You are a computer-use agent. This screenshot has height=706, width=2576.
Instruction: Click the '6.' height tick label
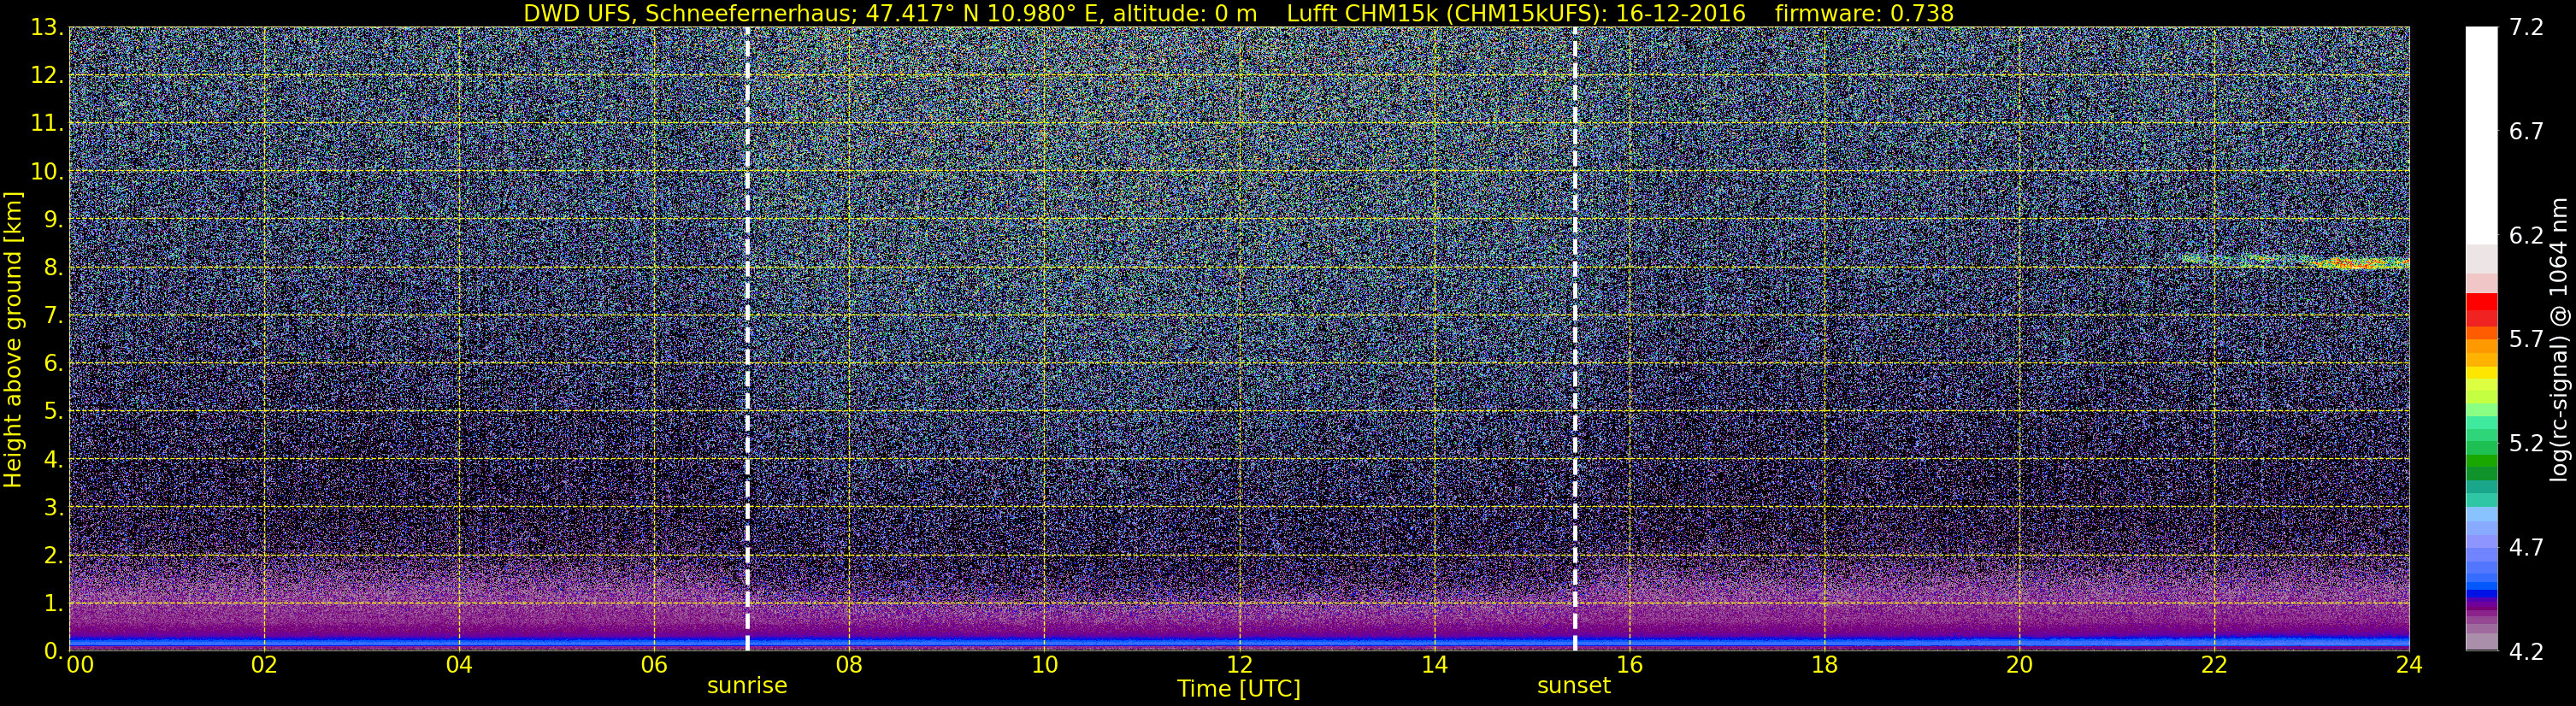pyautogui.click(x=54, y=363)
